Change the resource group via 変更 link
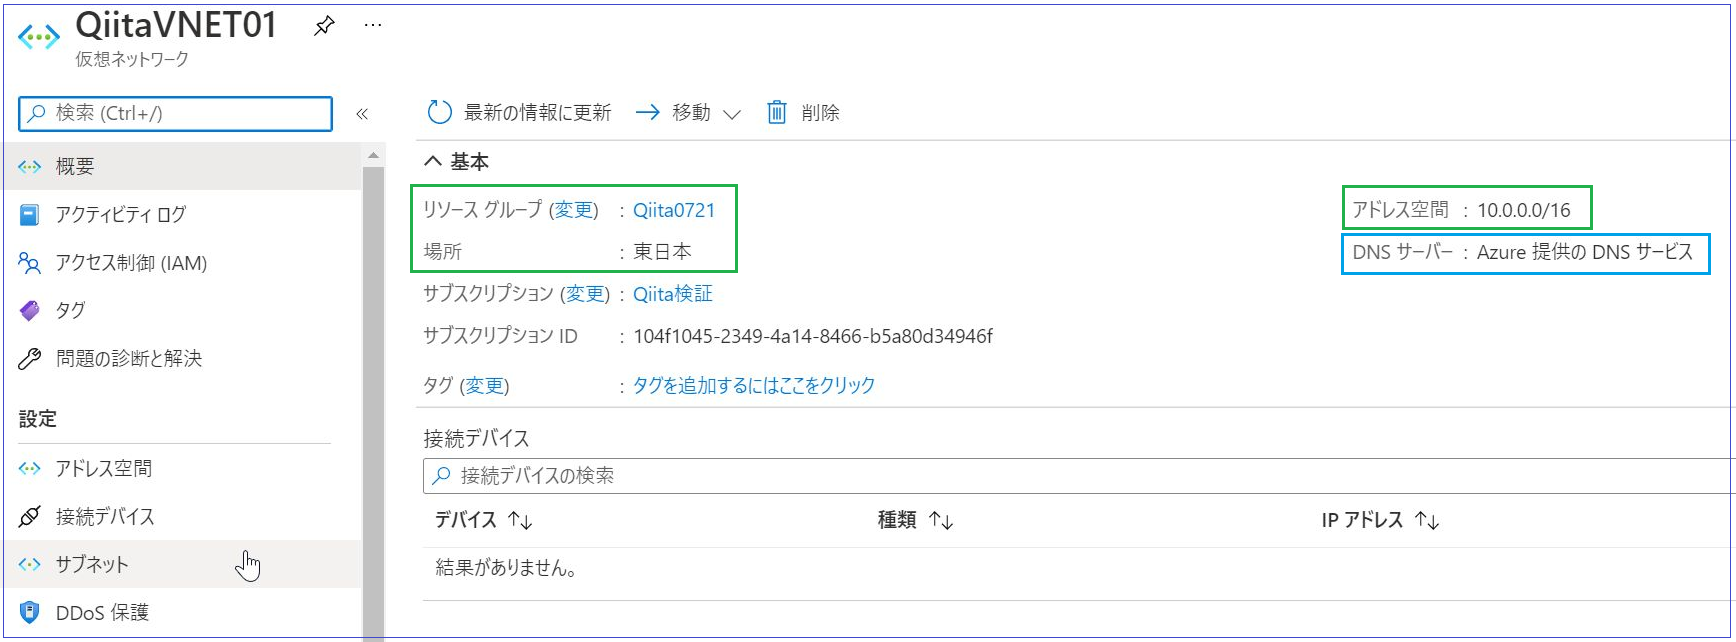This screenshot has height=642, width=1736. pos(574,210)
